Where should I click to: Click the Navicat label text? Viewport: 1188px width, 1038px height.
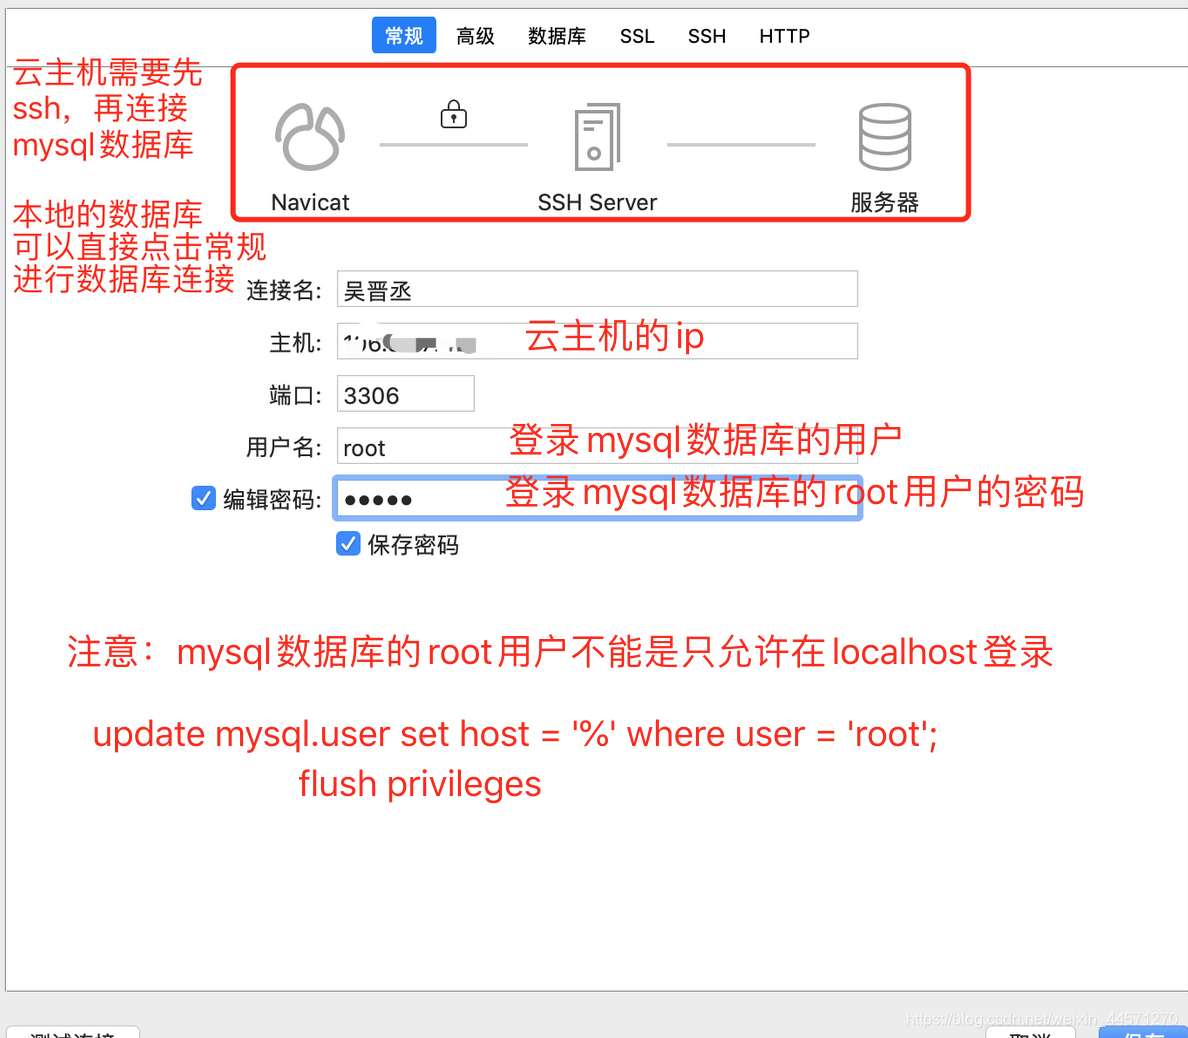pos(310,202)
